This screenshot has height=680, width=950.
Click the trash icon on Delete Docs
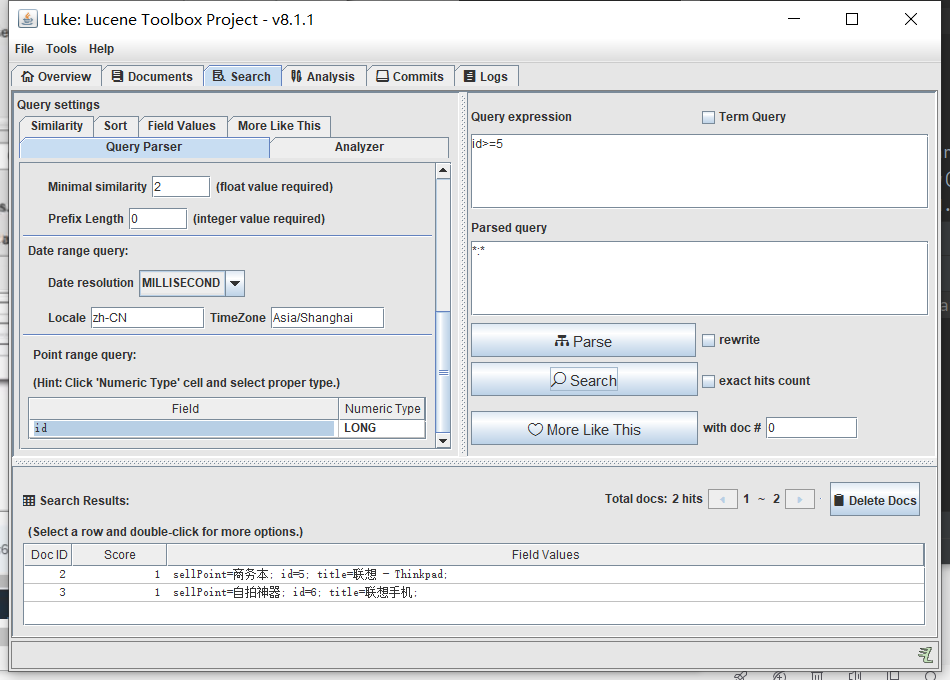click(839, 500)
